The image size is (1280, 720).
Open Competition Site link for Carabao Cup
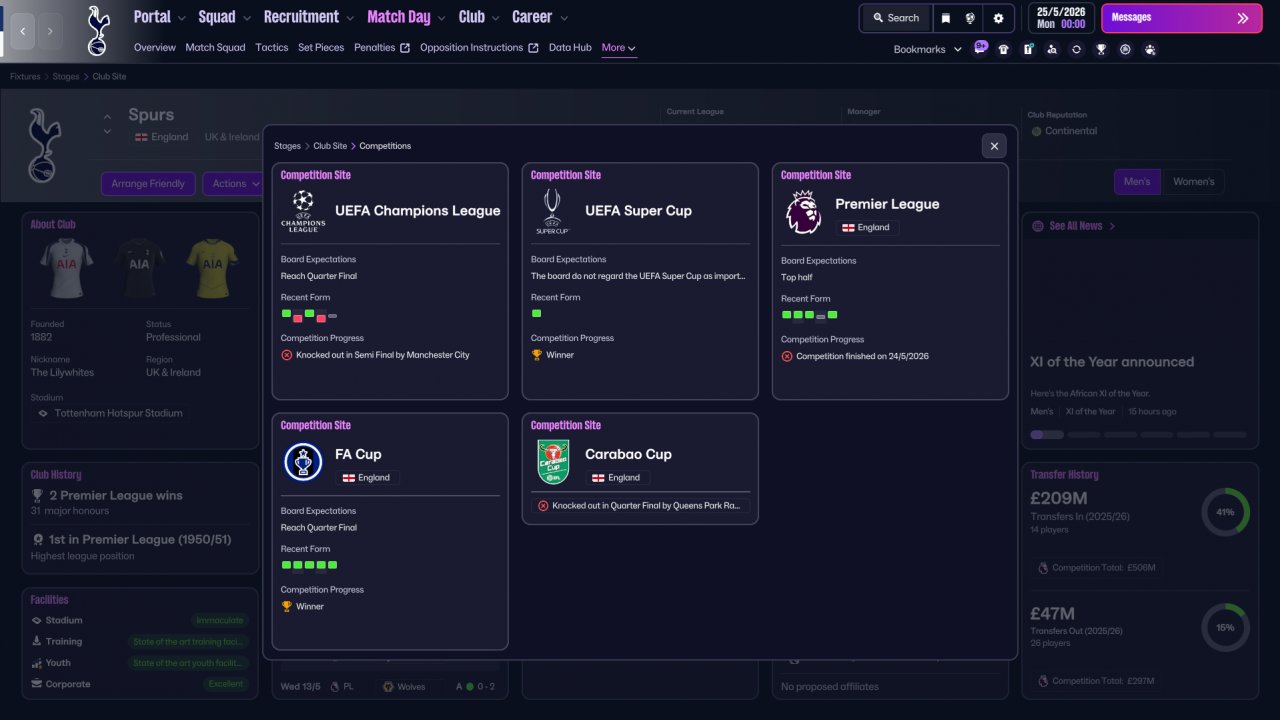coord(566,425)
